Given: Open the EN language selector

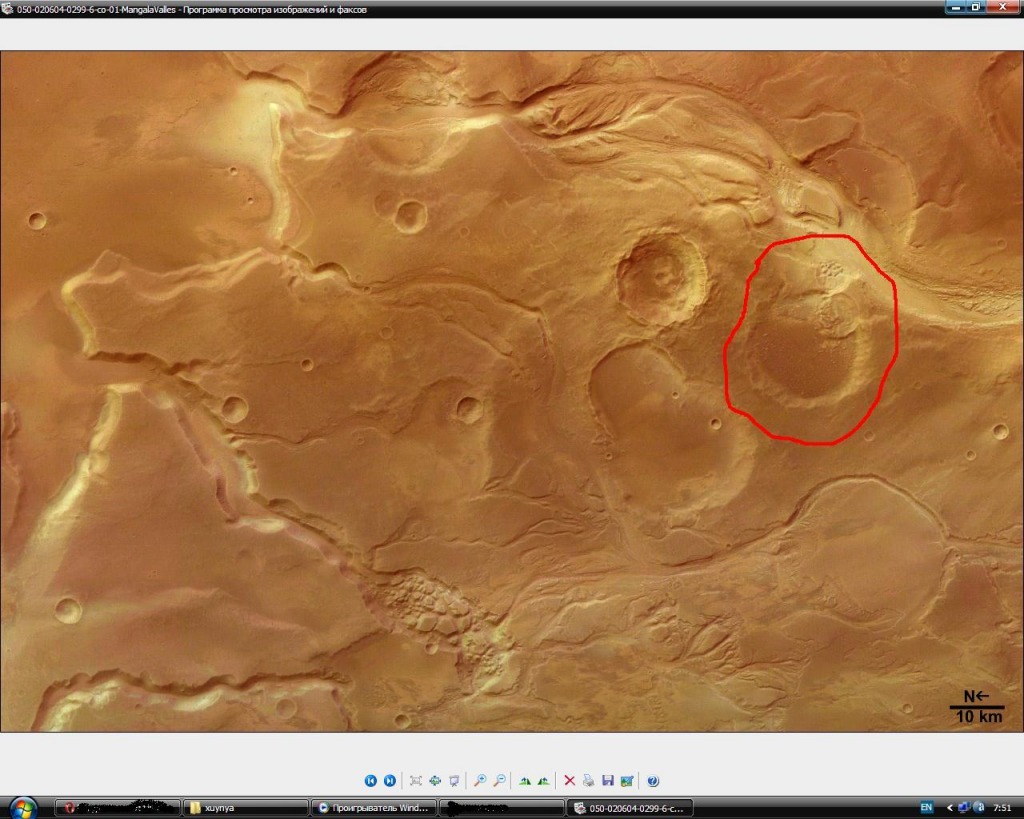Looking at the screenshot, I should 926,807.
